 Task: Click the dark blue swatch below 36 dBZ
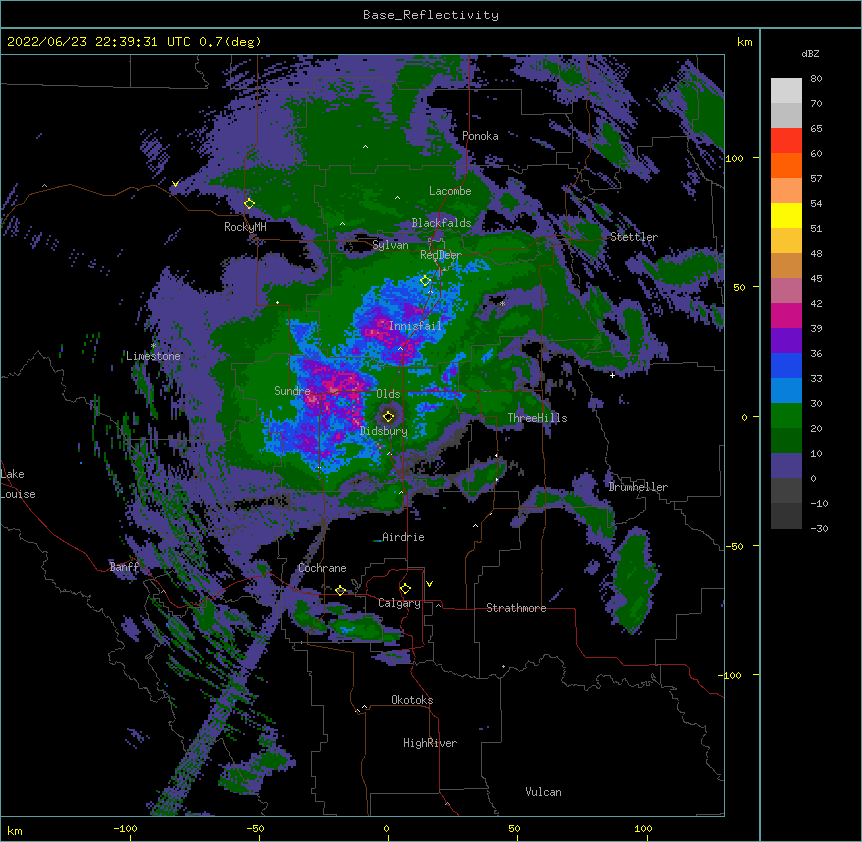click(786, 366)
